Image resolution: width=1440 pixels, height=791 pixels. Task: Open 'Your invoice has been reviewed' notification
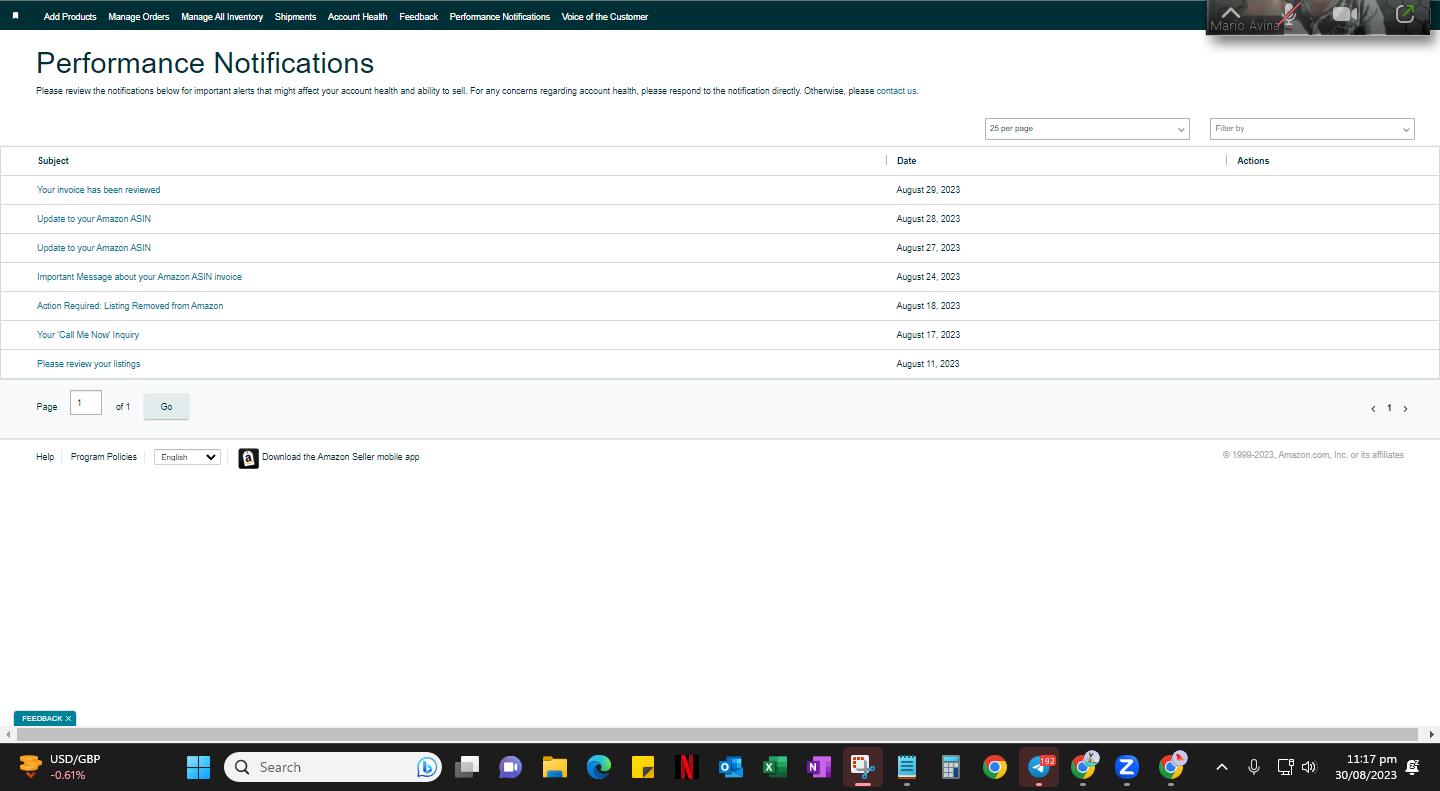pos(99,190)
